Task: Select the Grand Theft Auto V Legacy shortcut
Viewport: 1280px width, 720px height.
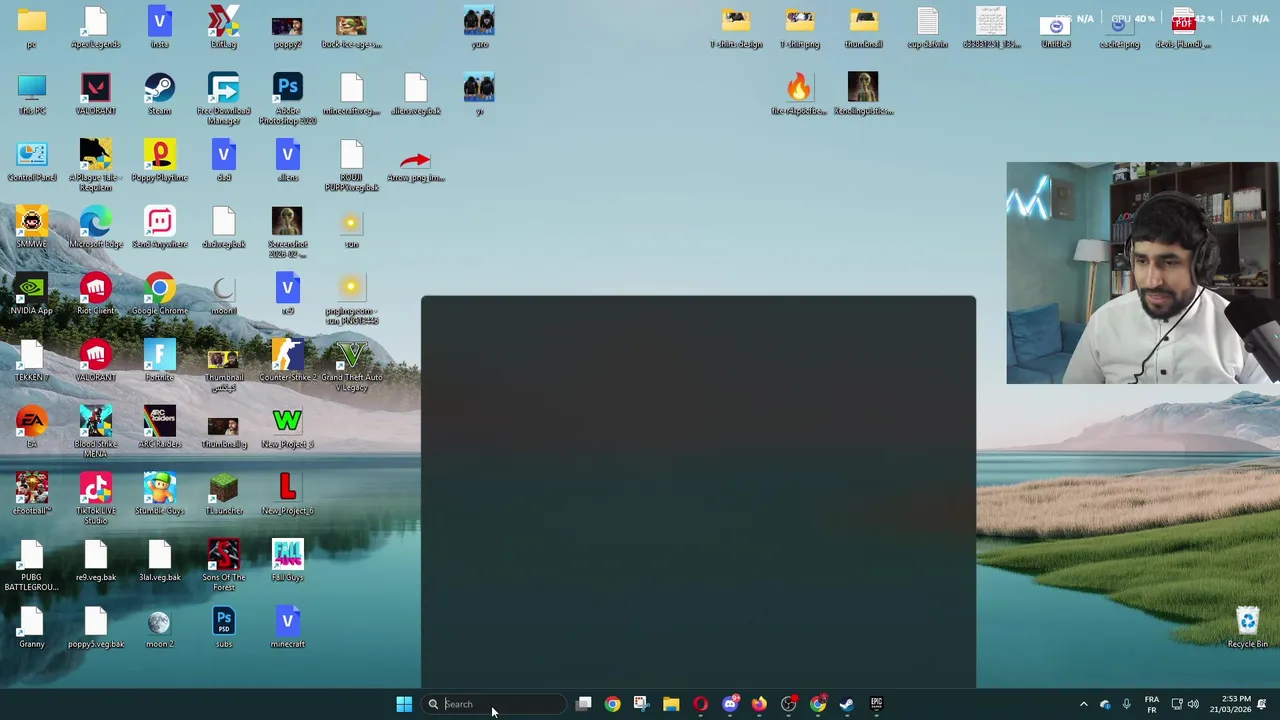Action: pyautogui.click(x=351, y=365)
